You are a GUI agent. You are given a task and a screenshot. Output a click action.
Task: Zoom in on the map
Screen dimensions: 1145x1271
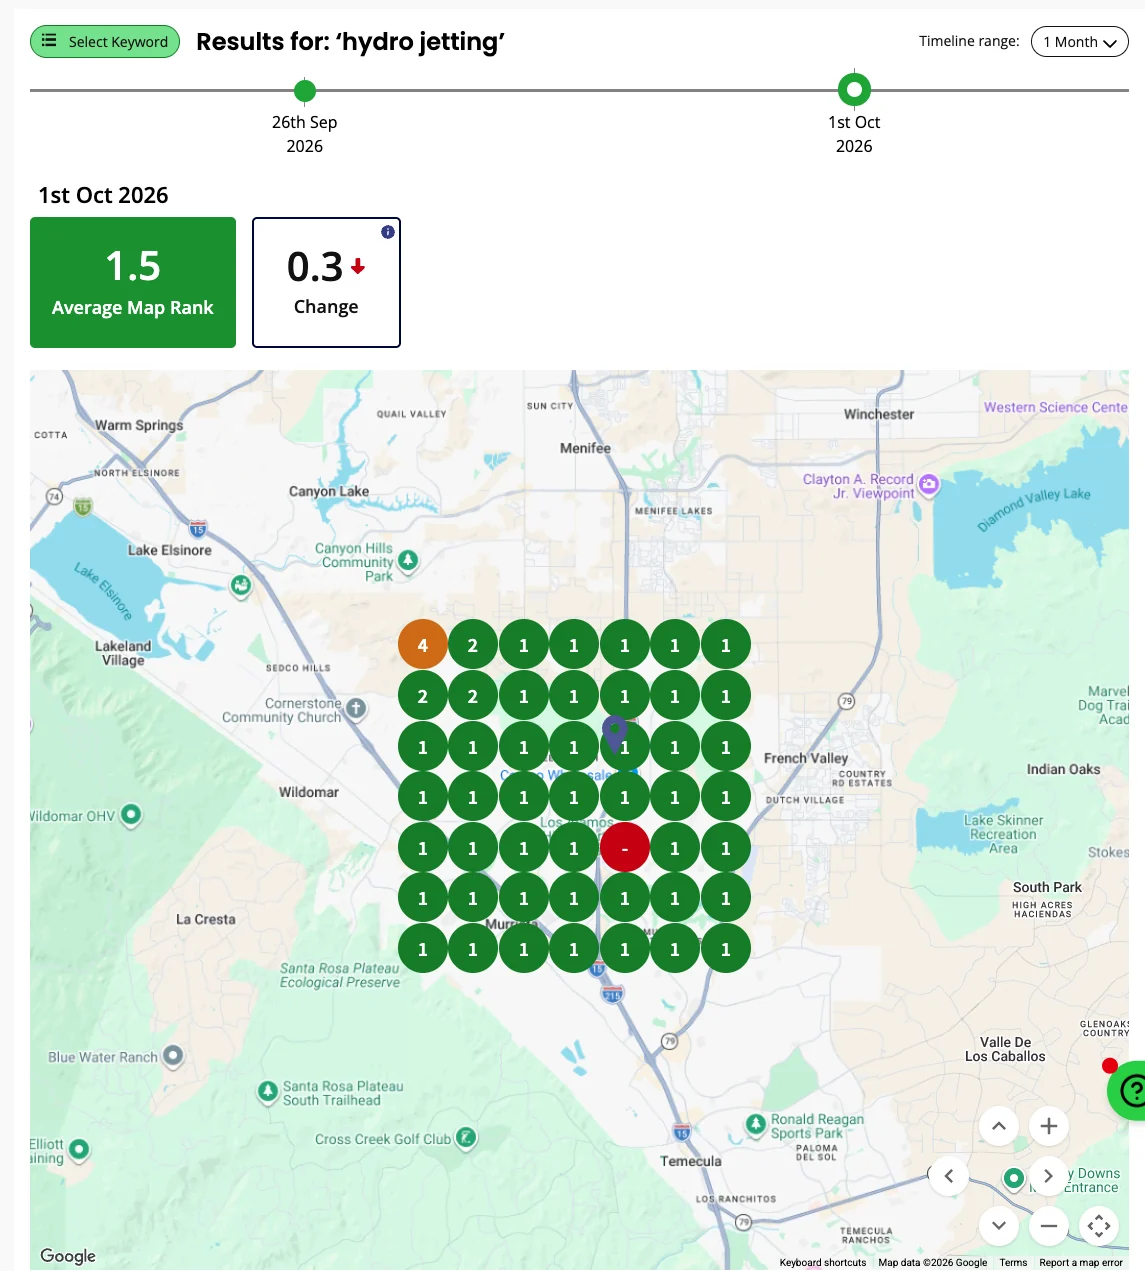pyautogui.click(x=1048, y=1126)
